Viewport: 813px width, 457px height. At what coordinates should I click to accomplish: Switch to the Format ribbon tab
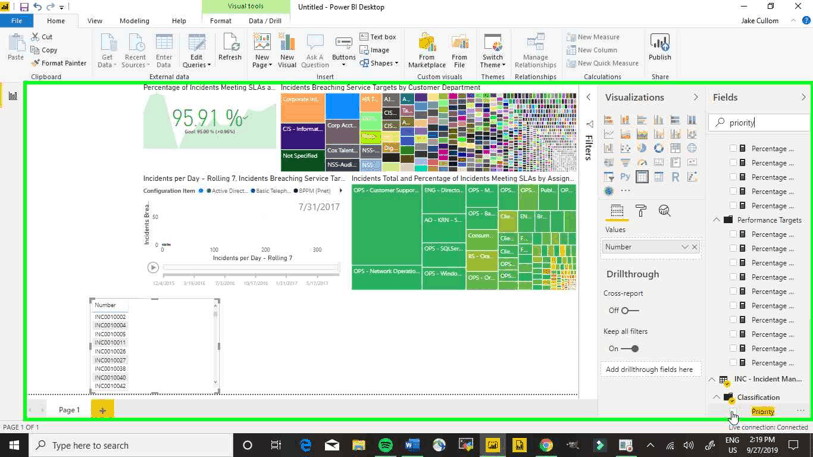220,21
